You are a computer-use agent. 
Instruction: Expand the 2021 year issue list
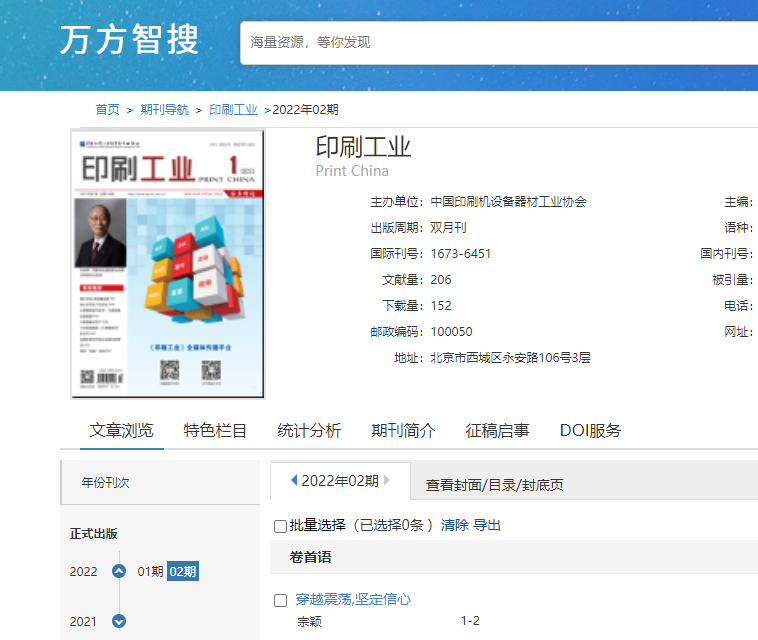[119, 621]
